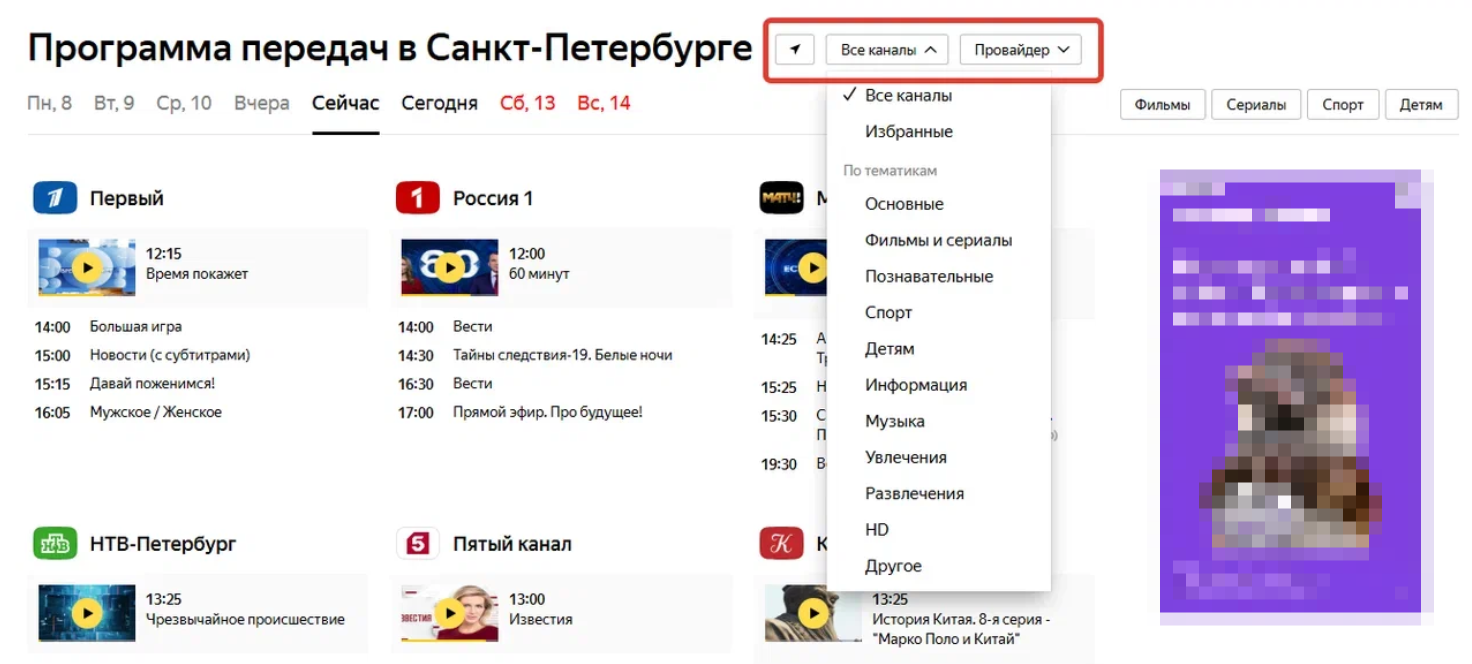Open Россия 1 channel title link
The height and width of the screenshot is (664, 1472).
coord(493,198)
